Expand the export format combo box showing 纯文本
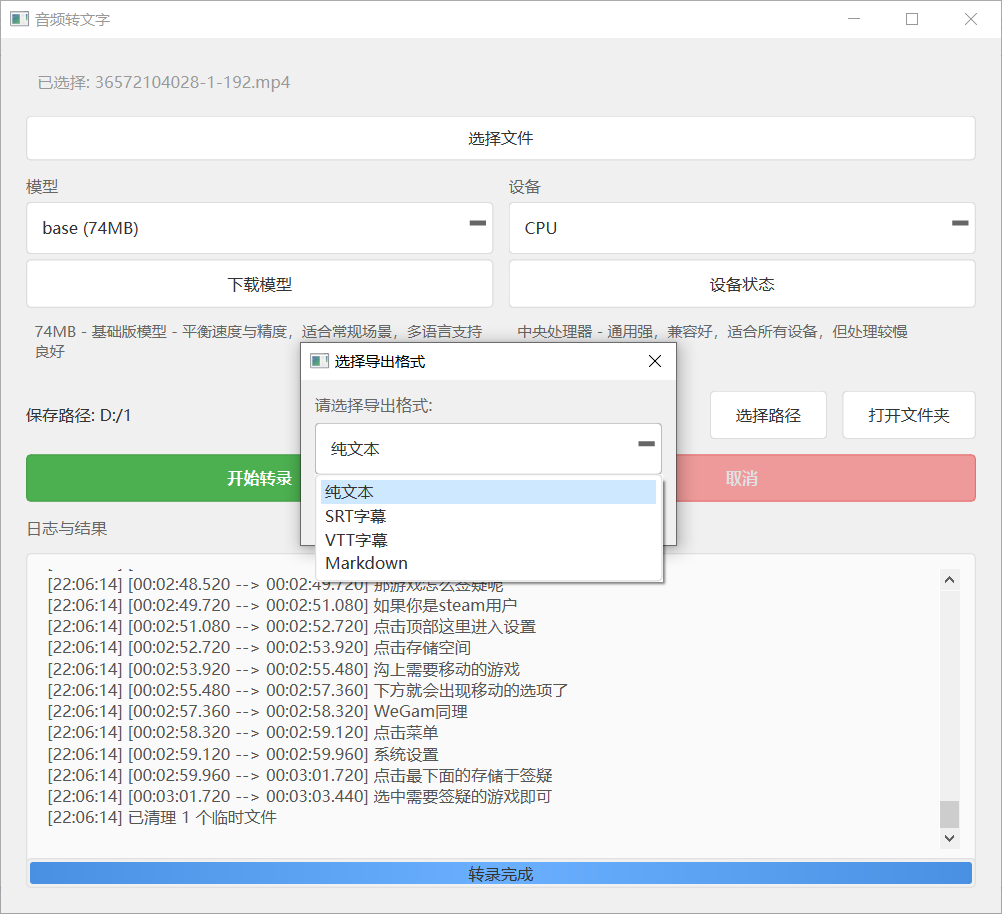1002x914 pixels. point(488,449)
